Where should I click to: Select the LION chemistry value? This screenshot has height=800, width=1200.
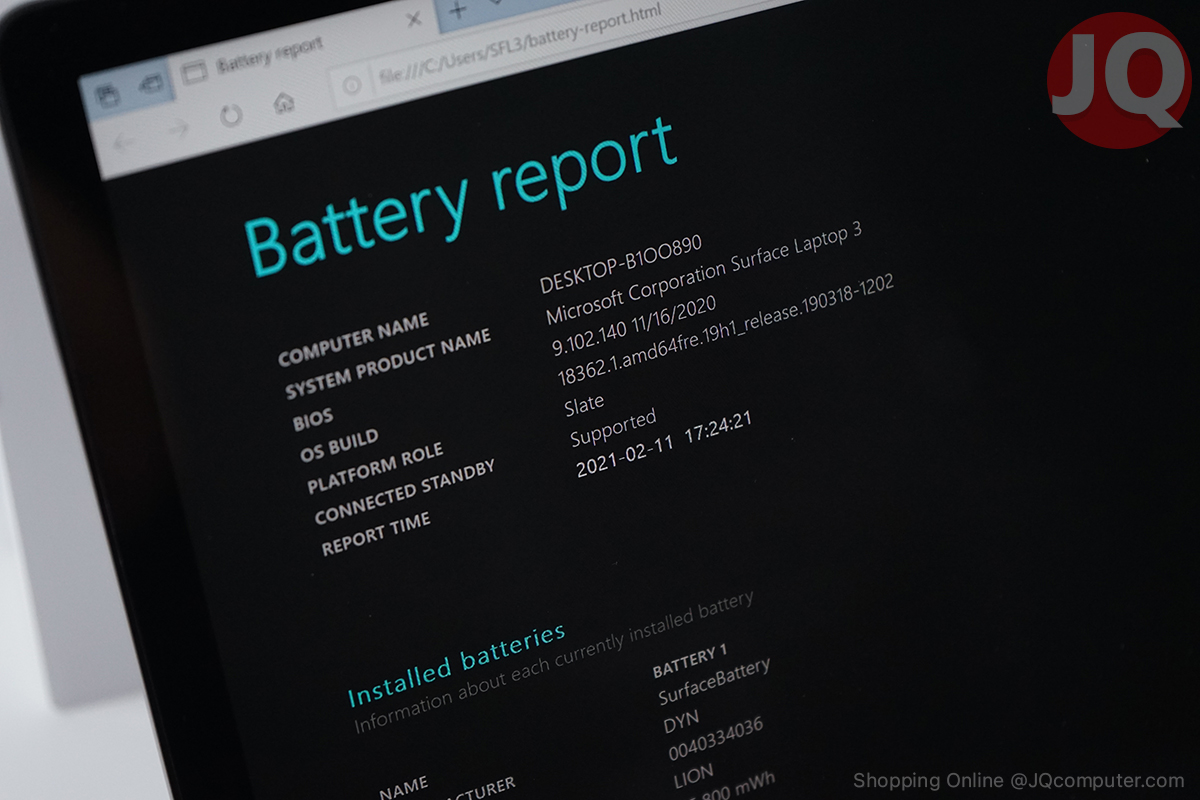[x=692, y=777]
